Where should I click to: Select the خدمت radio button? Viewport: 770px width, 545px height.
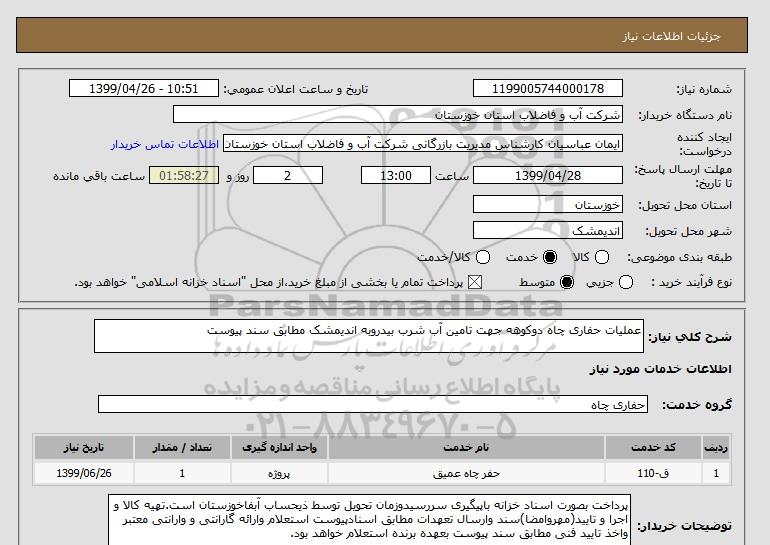(x=550, y=257)
